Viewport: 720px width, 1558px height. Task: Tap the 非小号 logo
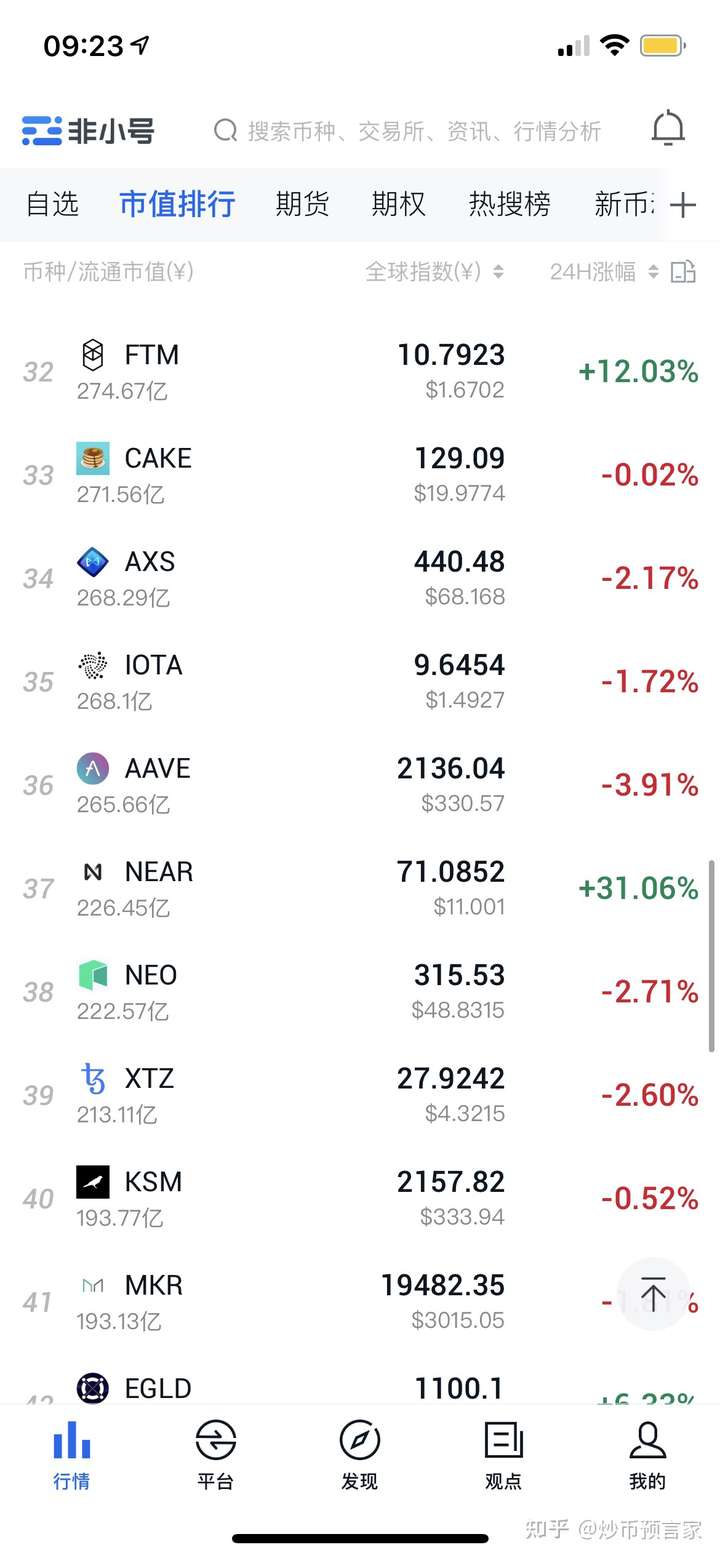[x=89, y=131]
